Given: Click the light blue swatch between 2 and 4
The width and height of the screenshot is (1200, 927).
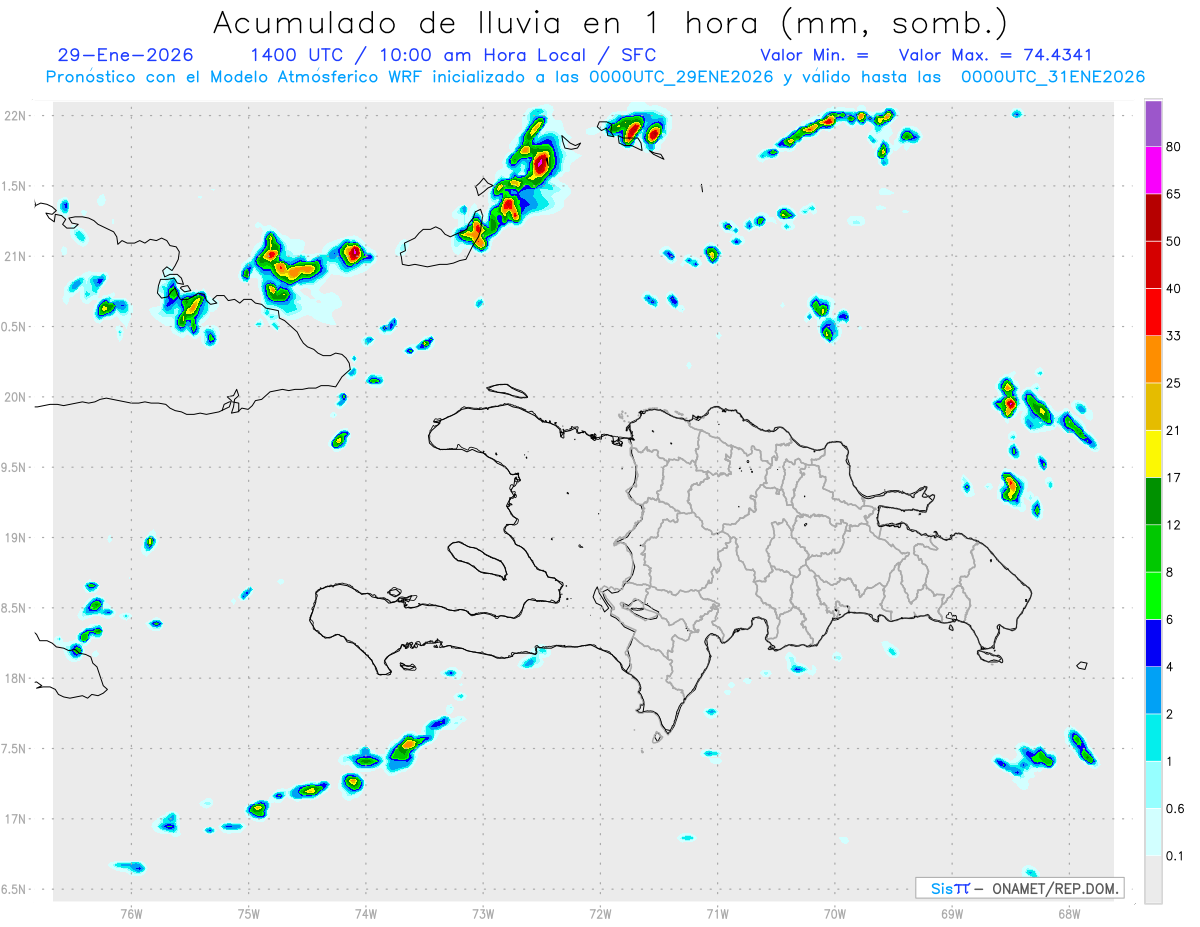Looking at the screenshot, I should coord(1153,690).
